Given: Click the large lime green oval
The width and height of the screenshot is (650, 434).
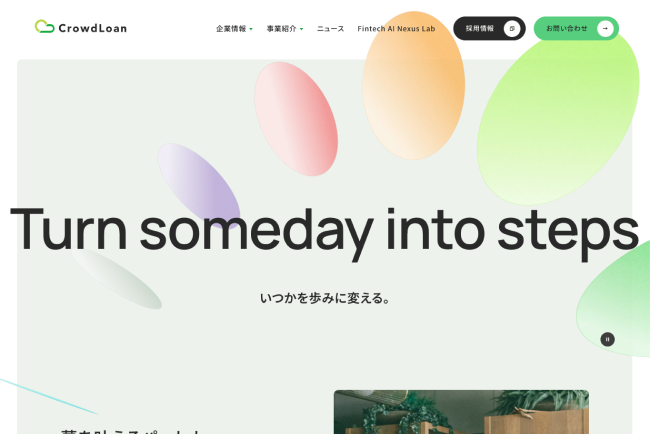Looking at the screenshot, I should point(558,119).
